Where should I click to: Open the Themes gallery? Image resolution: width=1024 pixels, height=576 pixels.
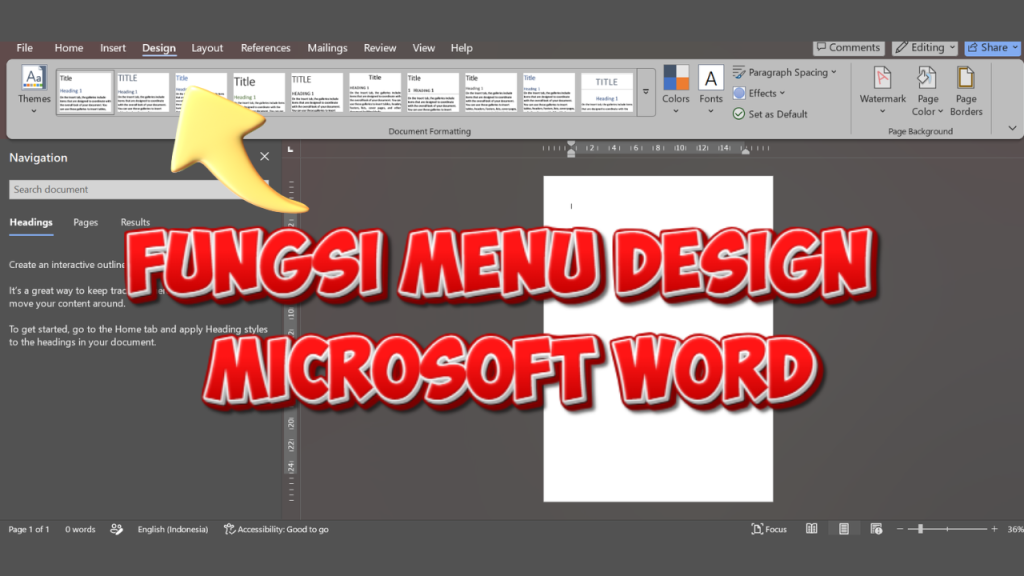pyautogui.click(x=34, y=89)
